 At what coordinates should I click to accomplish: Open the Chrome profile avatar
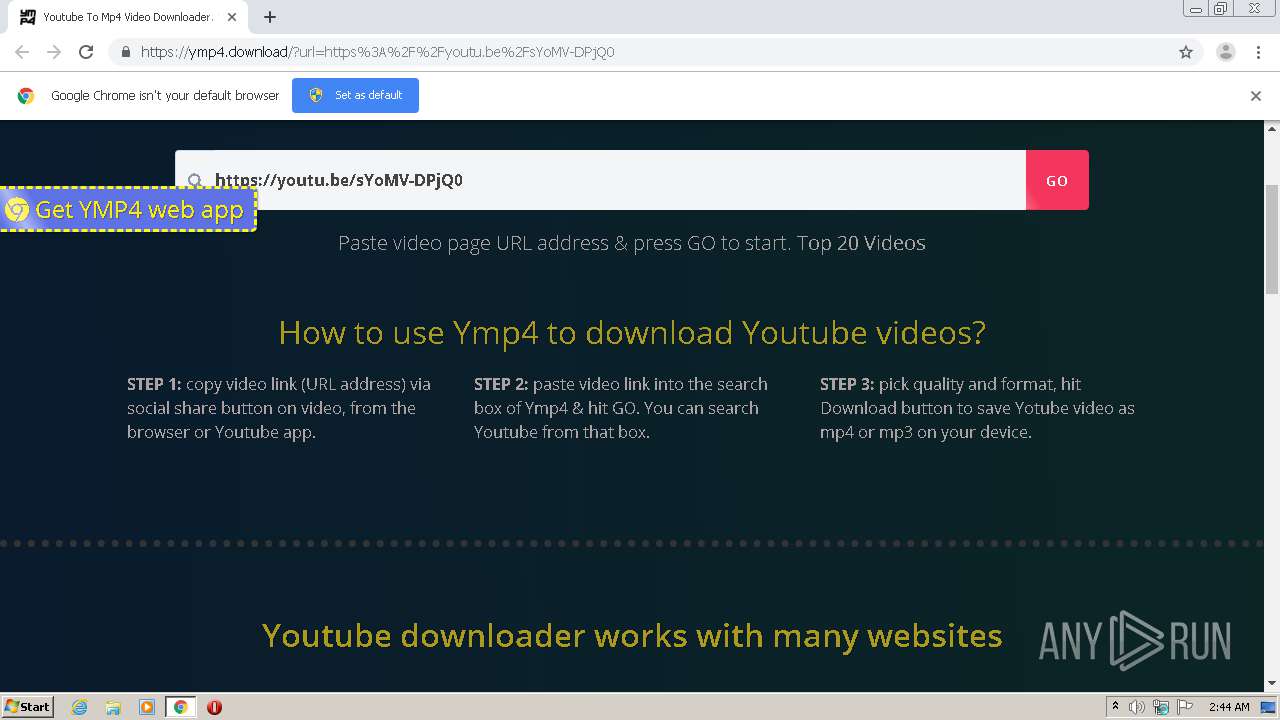pos(1225,52)
